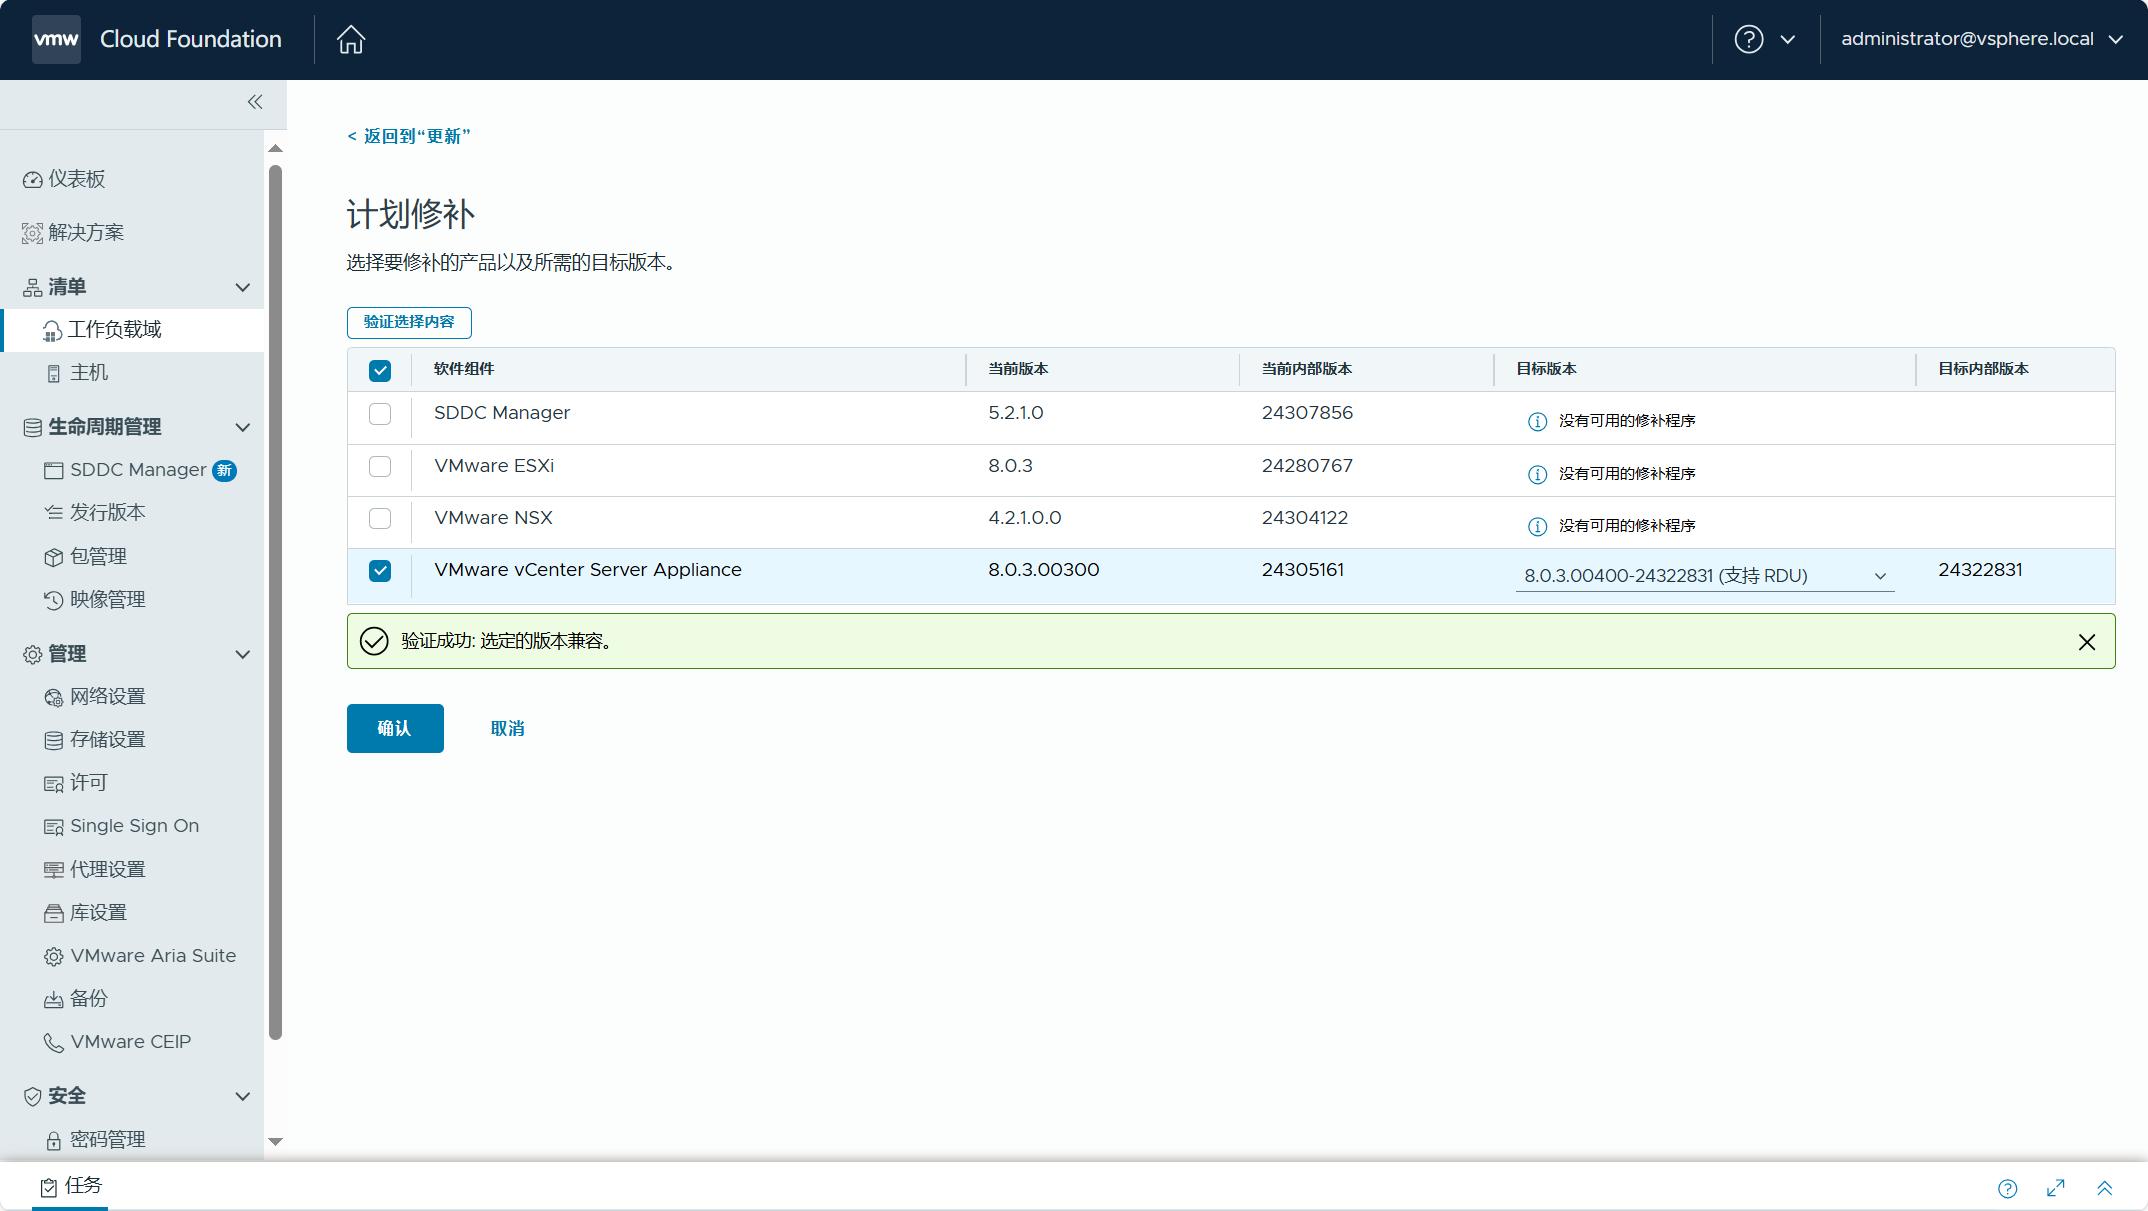Open administrator@vsphere.local user menu
Viewport: 2148px width, 1211px height.
pyautogui.click(x=1982, y=39)
